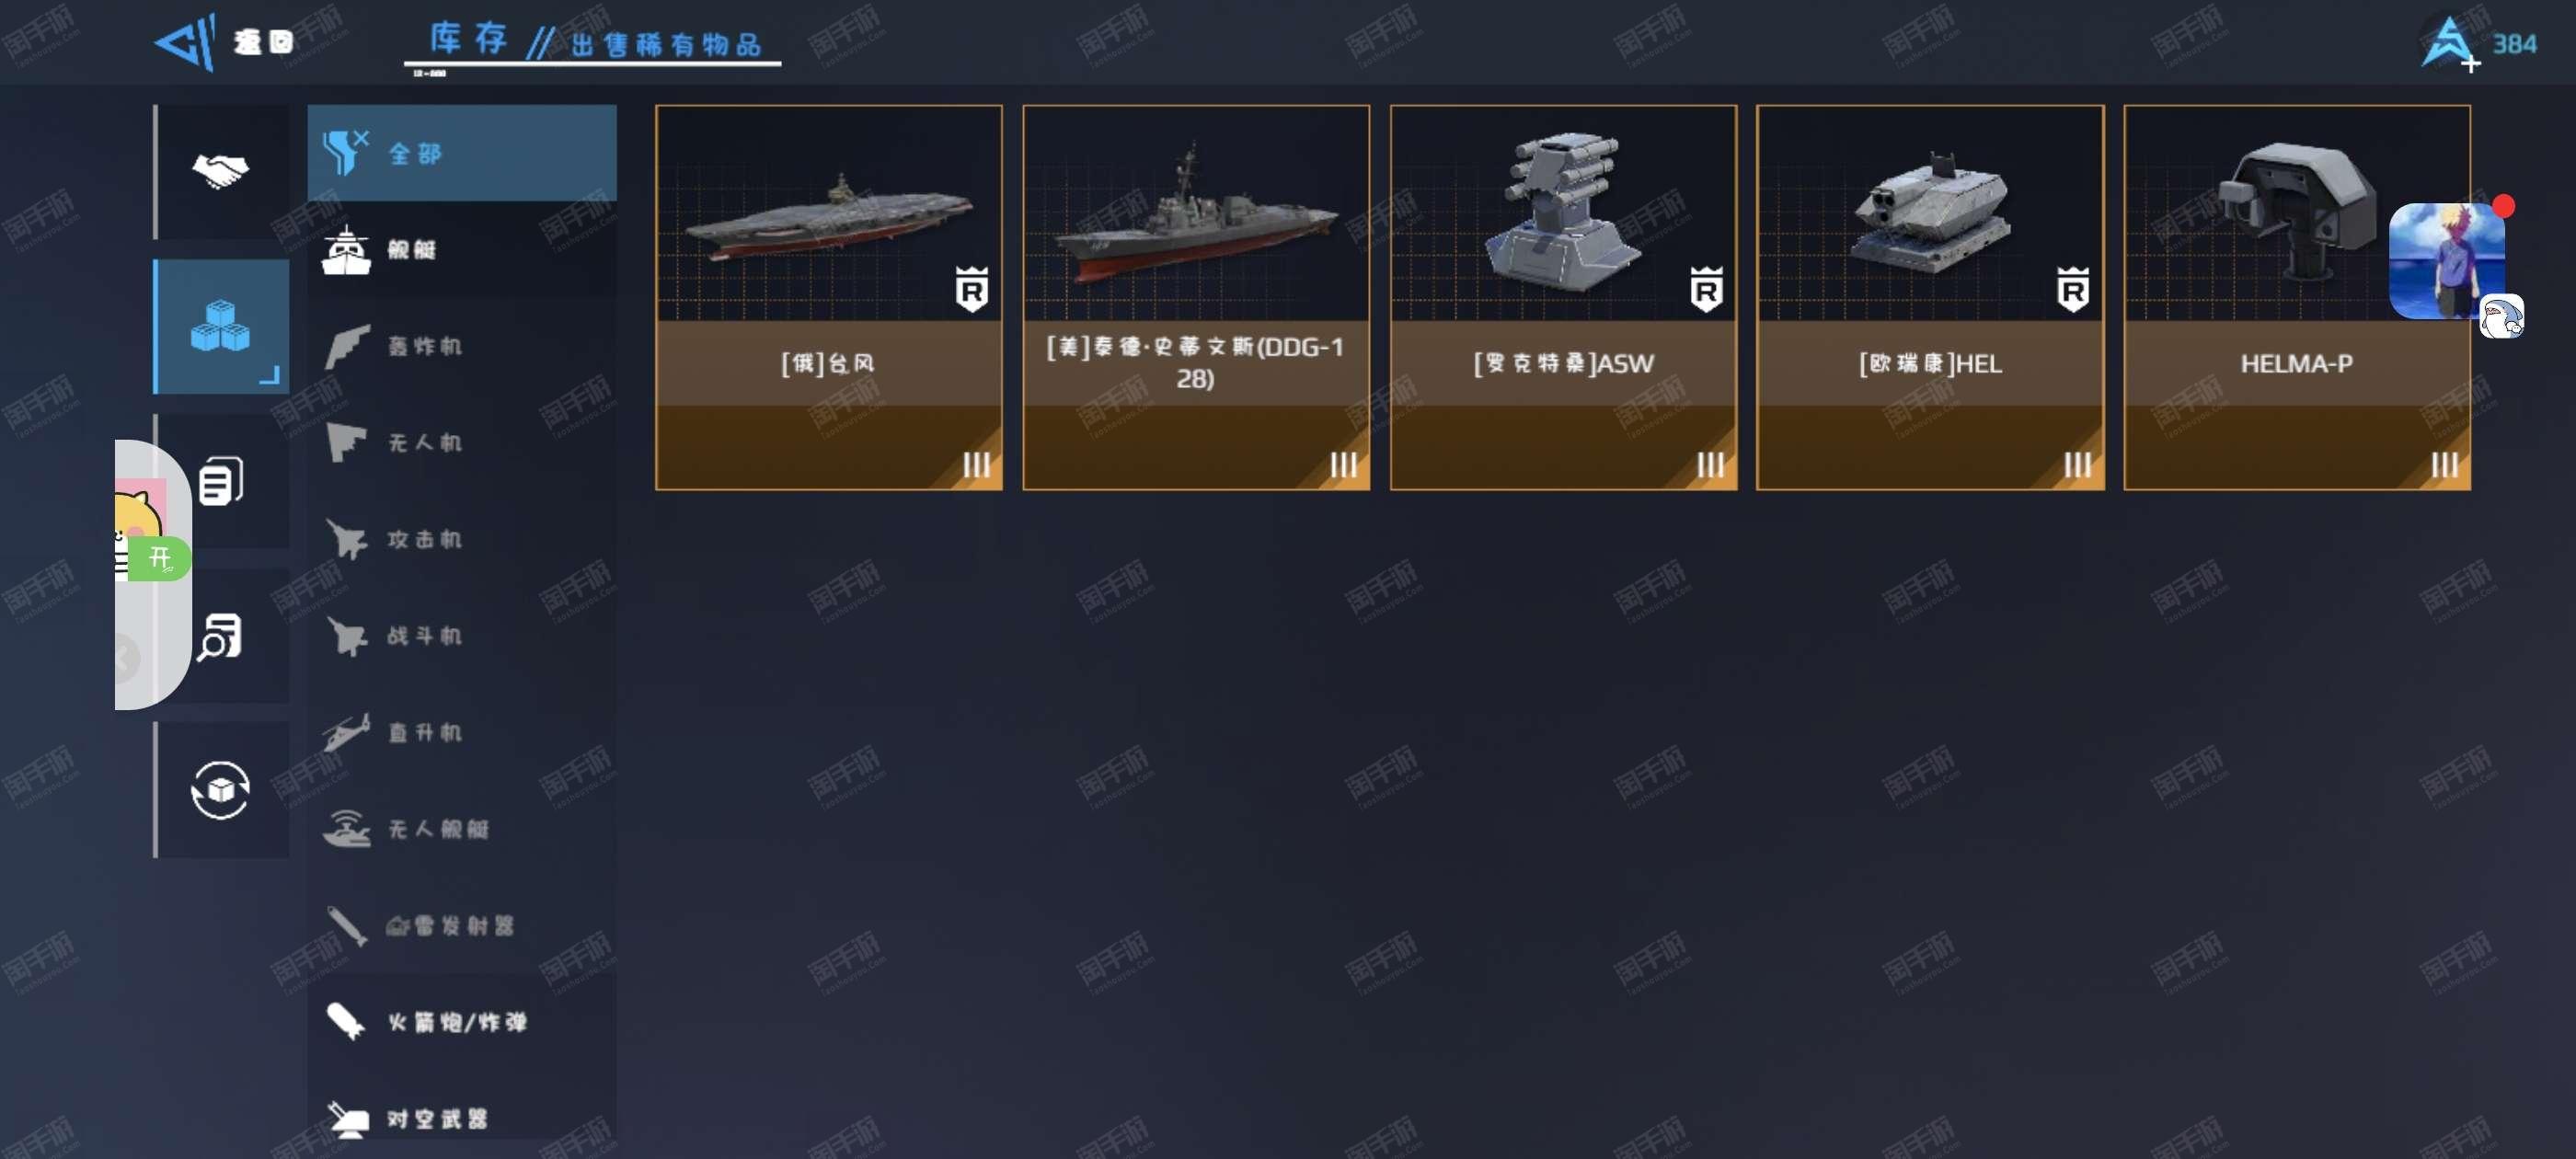Filter by 攻击机 attack aircraft category
2576x1159 pixels.
462,539
